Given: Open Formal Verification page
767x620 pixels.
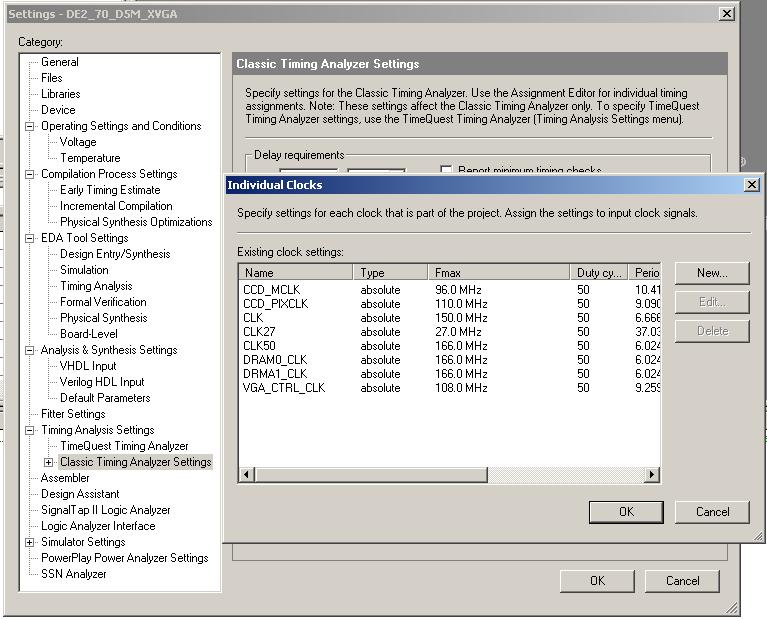Looking at the screenshot, I should coord(103,302).
